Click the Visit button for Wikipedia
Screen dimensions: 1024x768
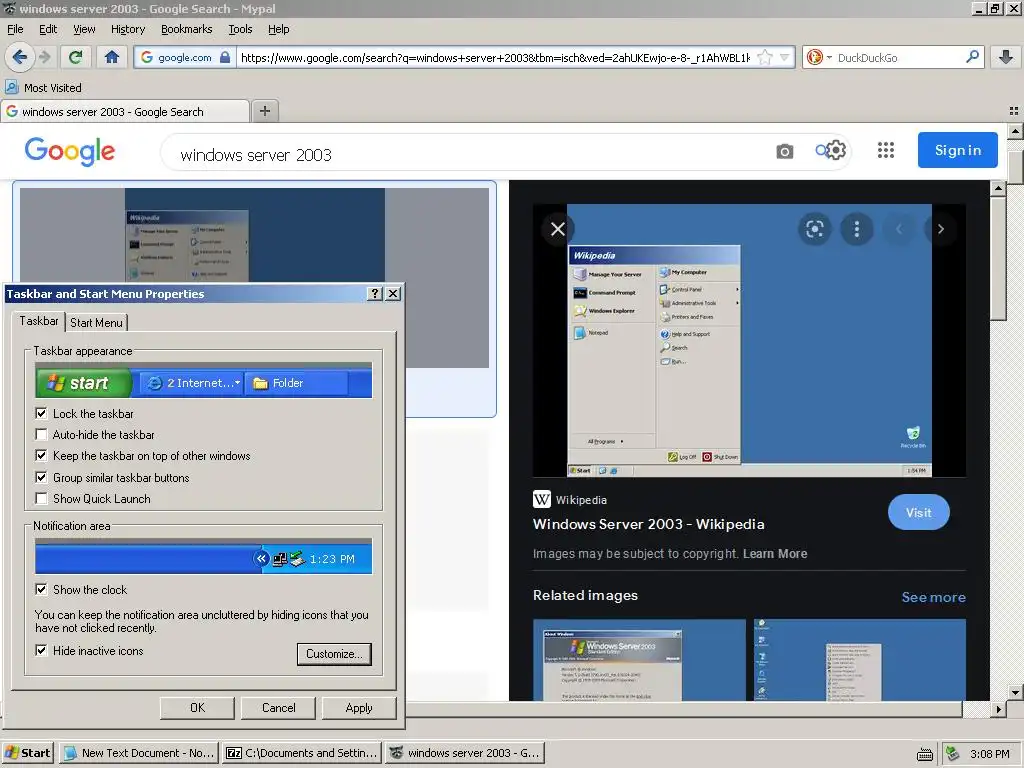click(918, 513)
